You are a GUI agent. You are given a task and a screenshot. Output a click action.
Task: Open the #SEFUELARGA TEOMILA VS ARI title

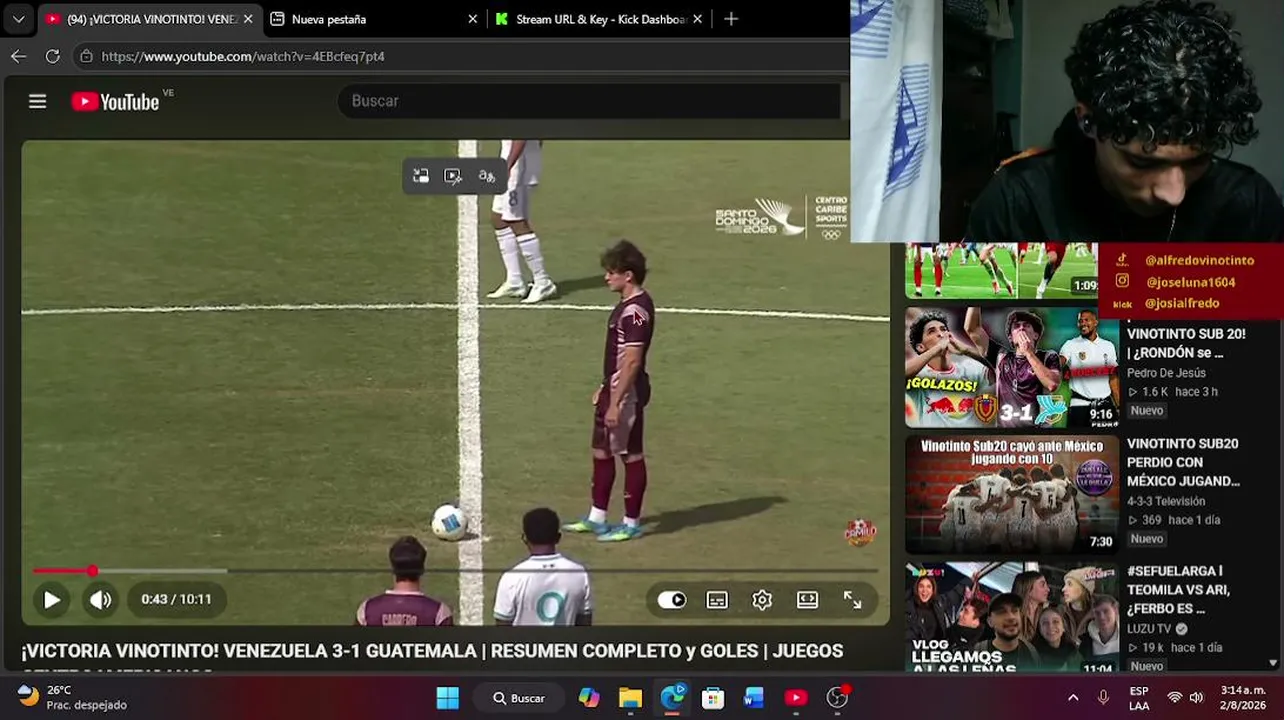tap(1178, 590)
